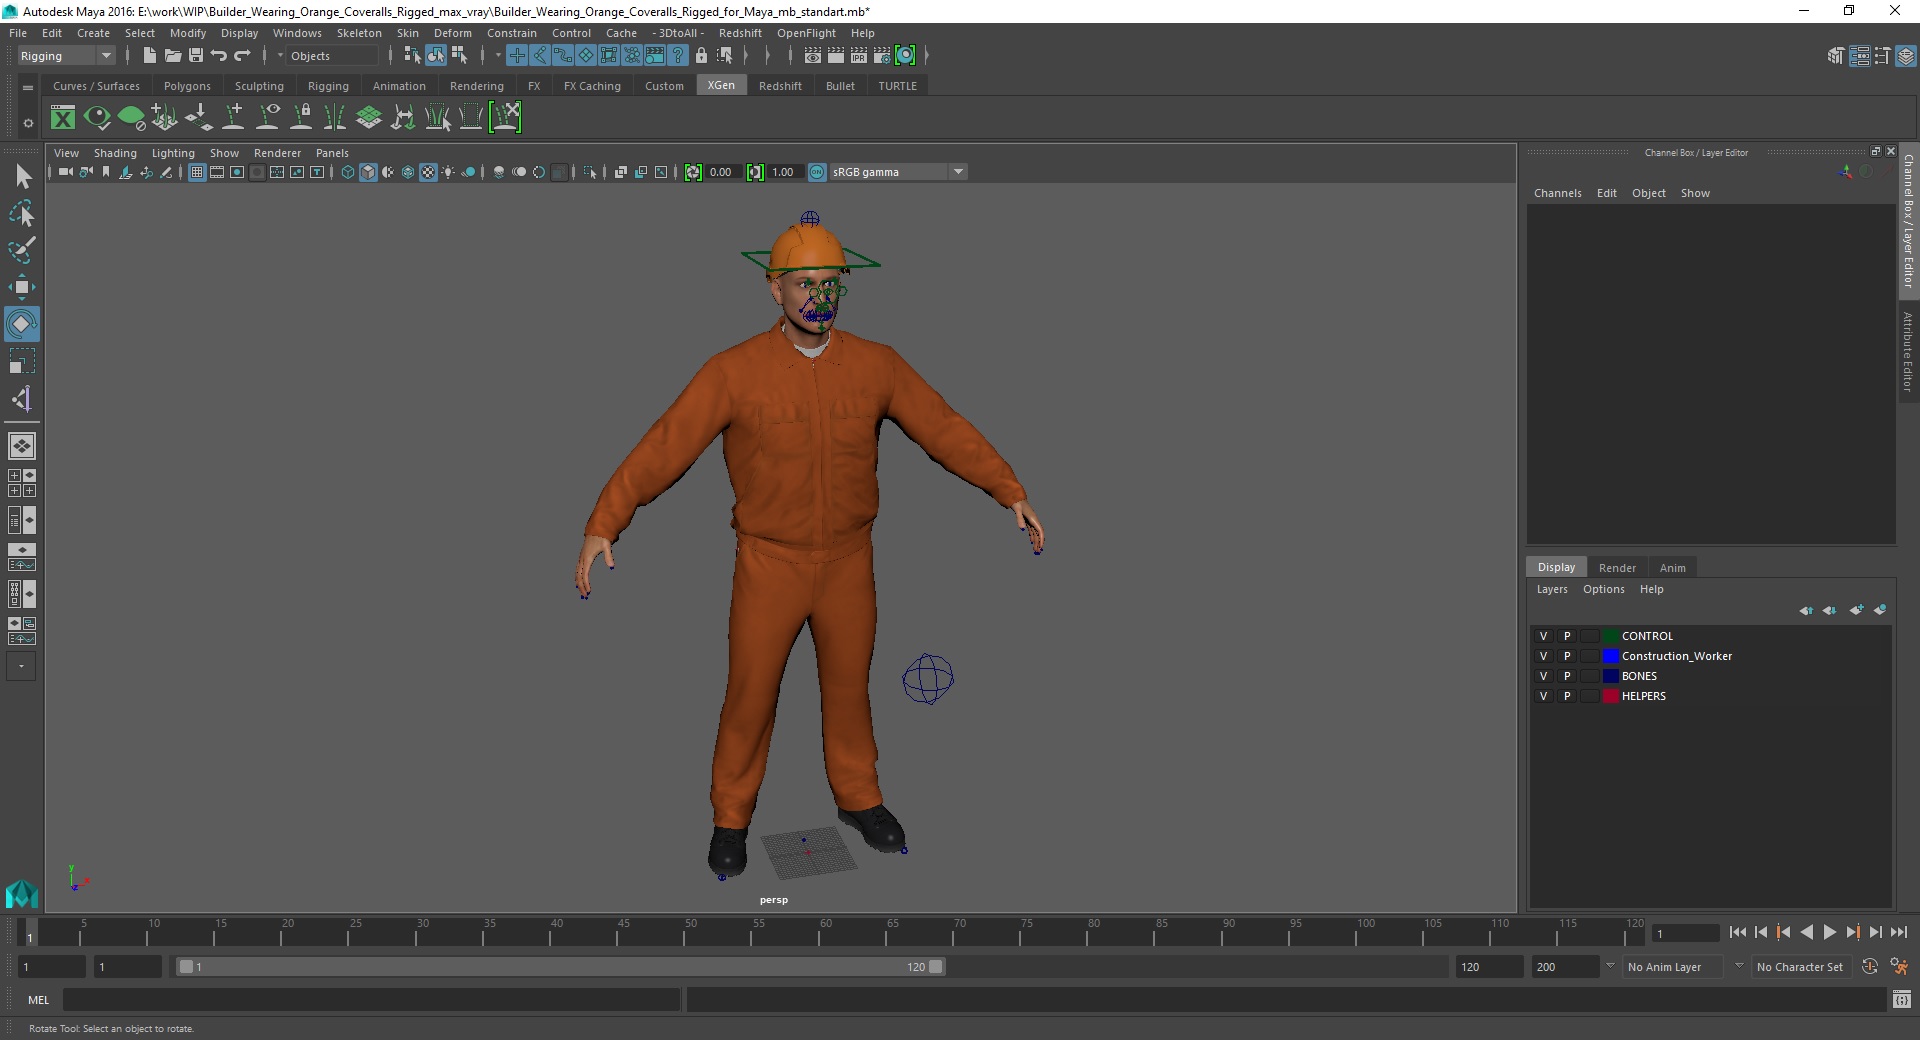This screenshot has width=1920, height=1040.
Task: Choose the Paint Selection tool
Action: click(x=22, y=250)
